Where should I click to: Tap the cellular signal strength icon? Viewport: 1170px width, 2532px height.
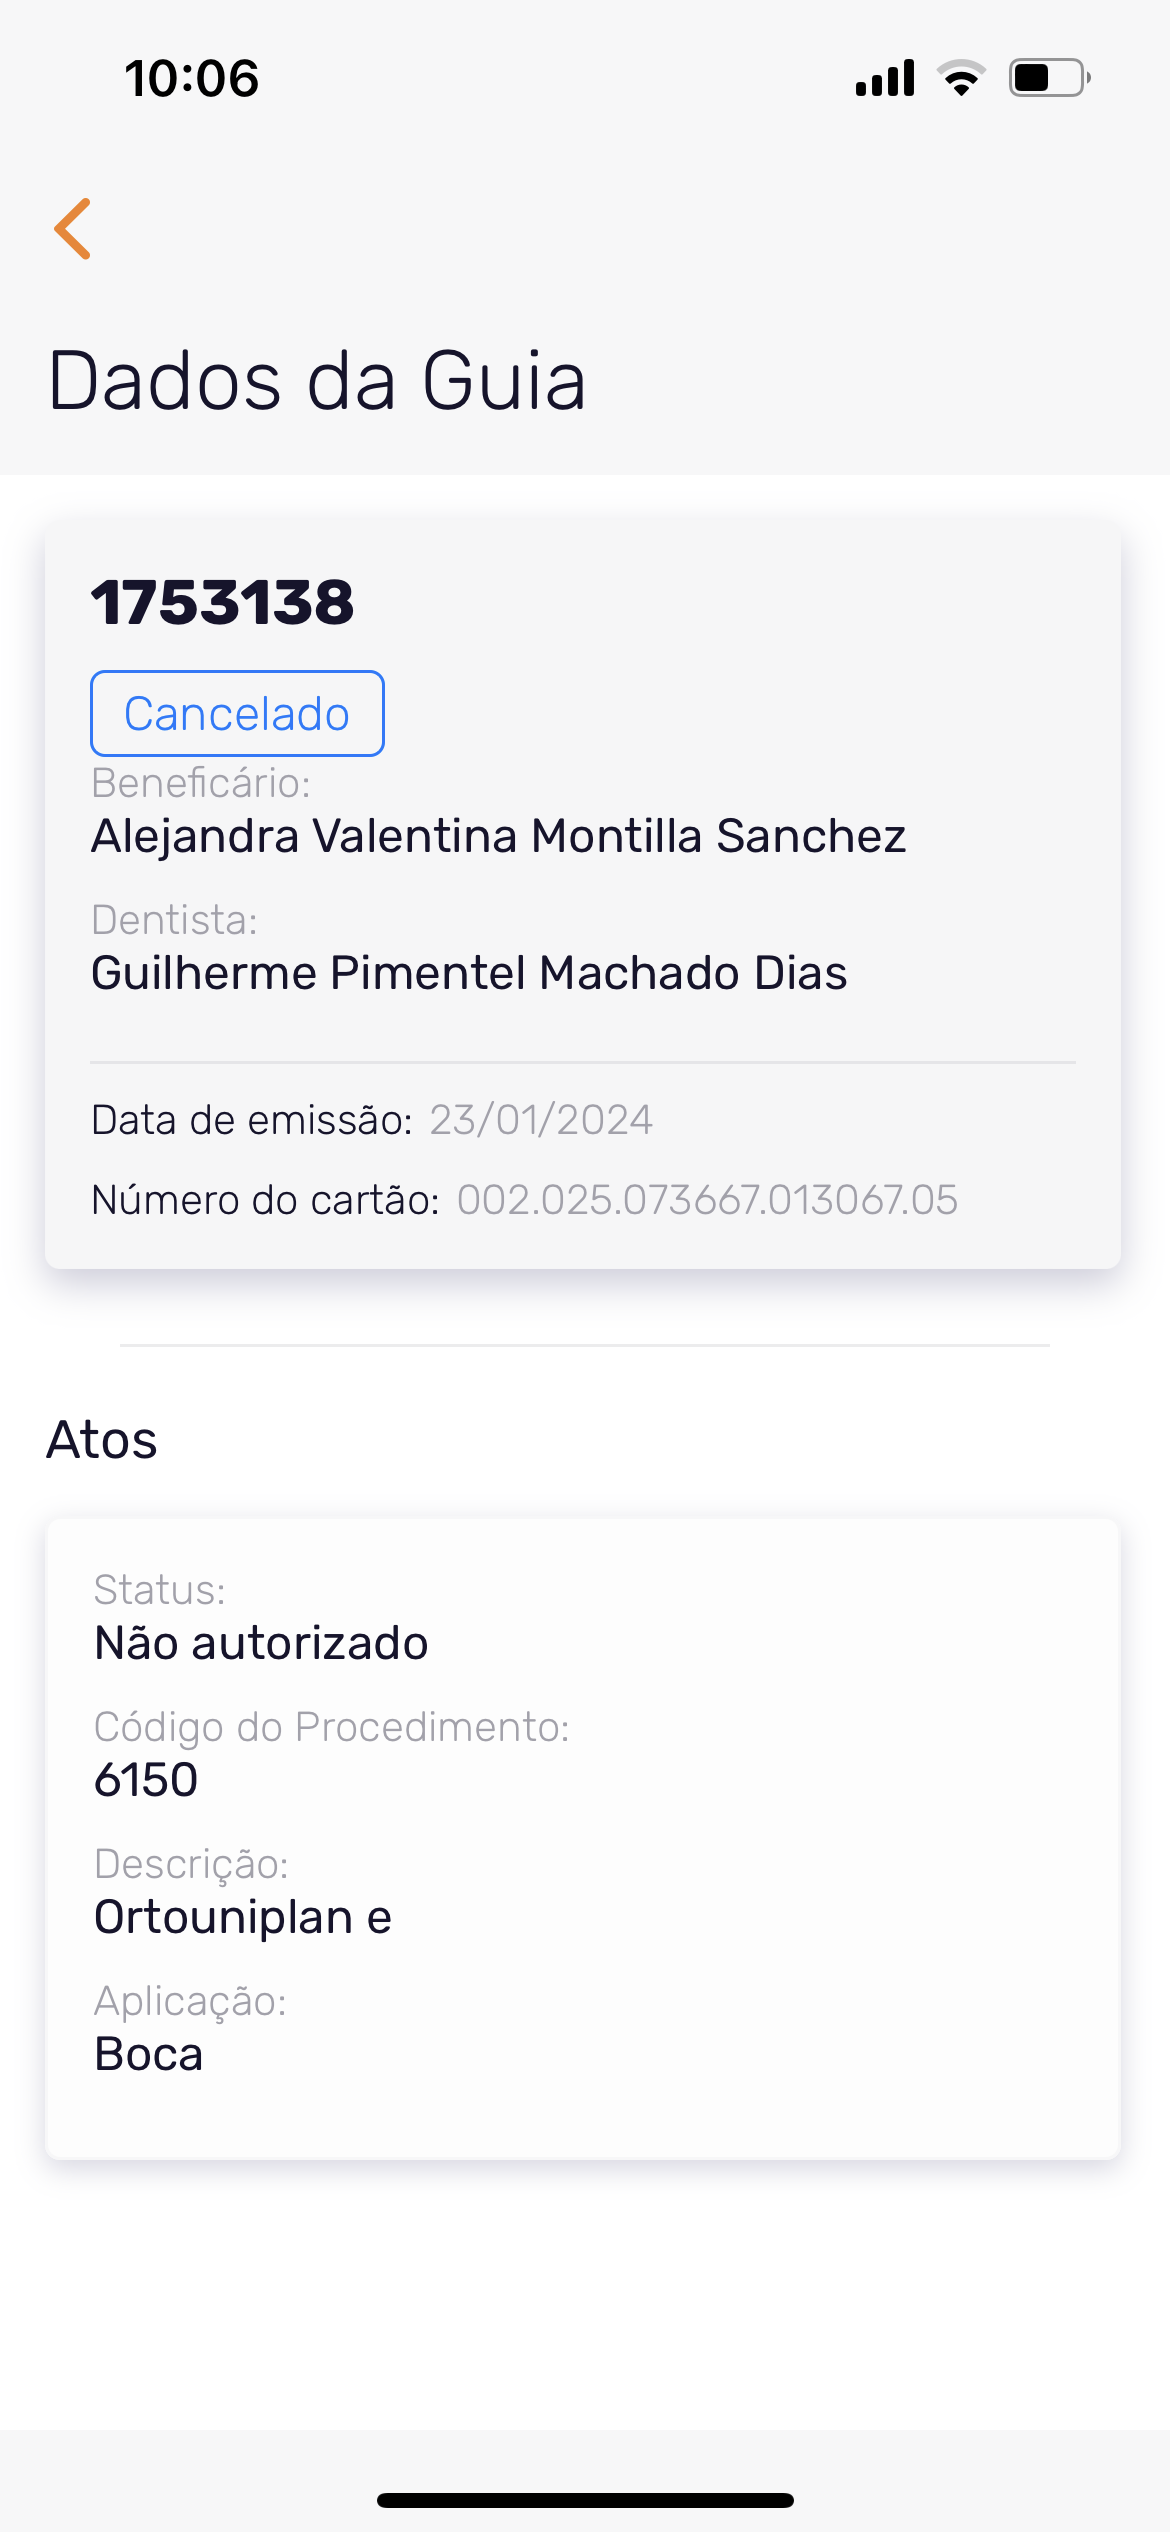coord(885,78)
